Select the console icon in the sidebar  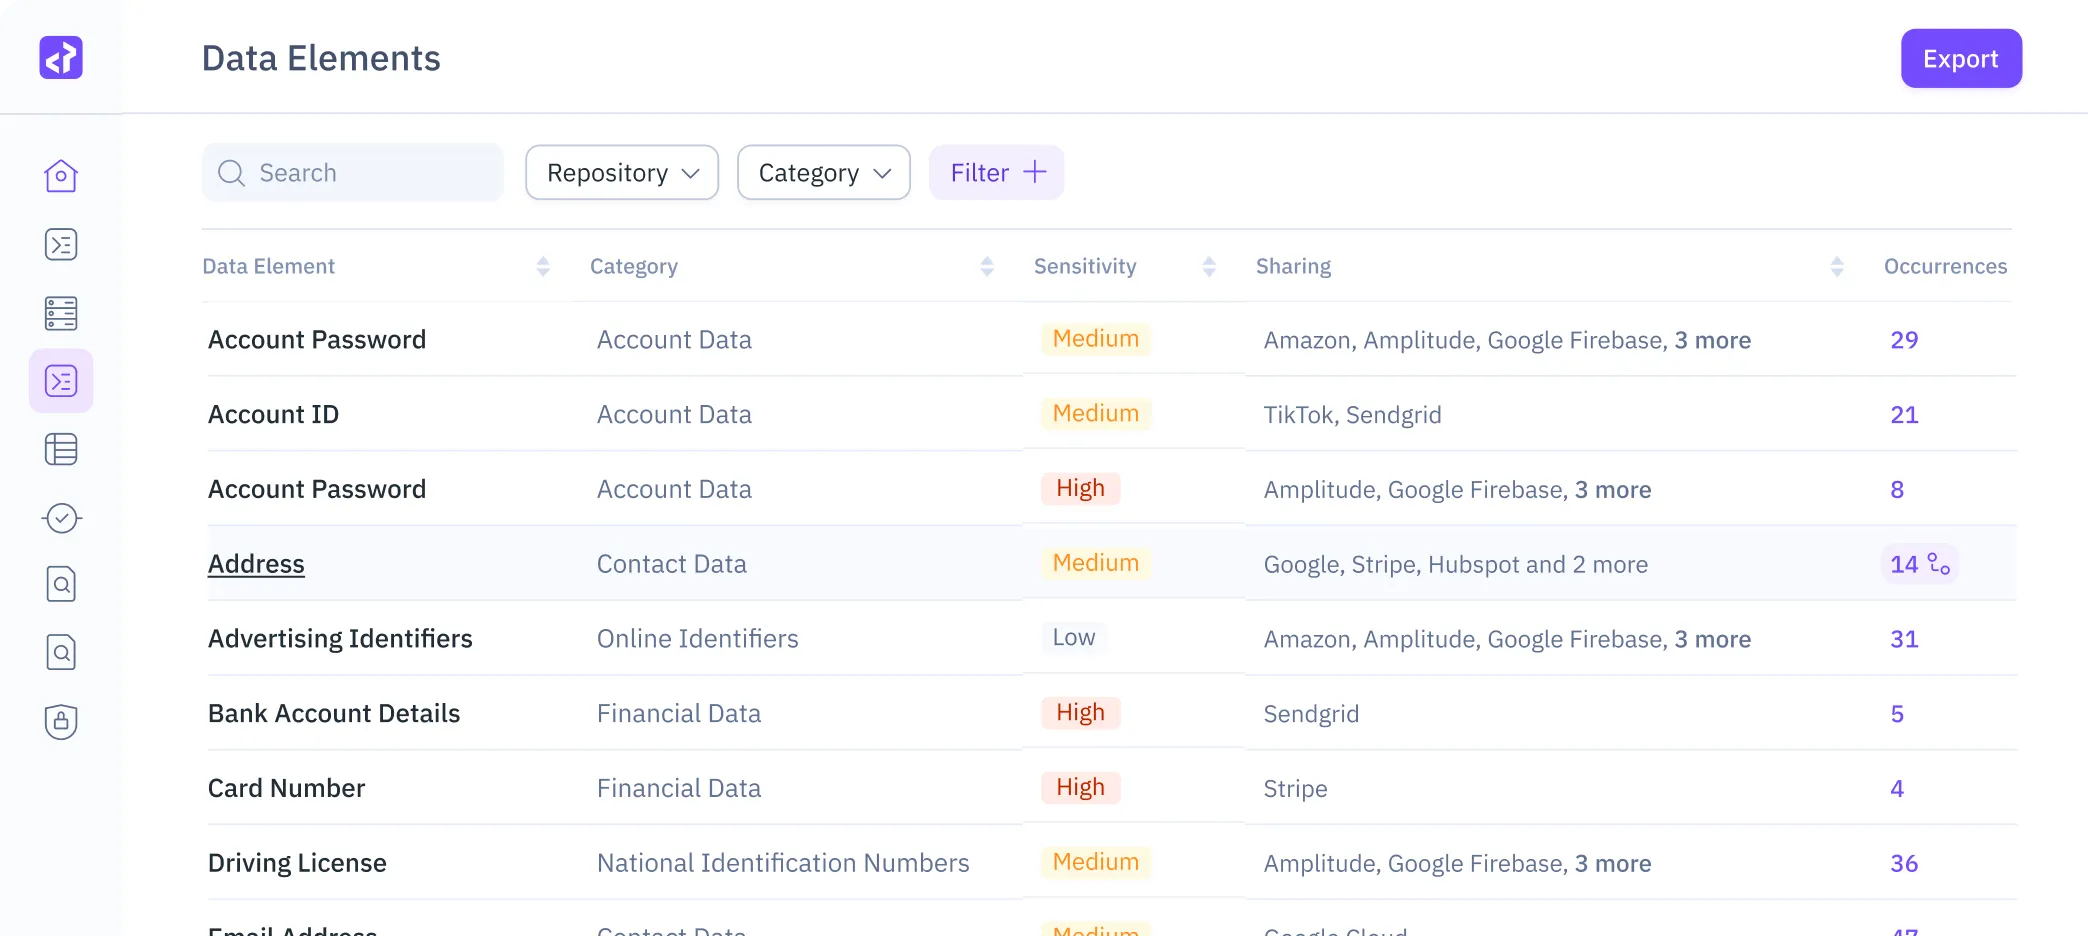[61, 244]
